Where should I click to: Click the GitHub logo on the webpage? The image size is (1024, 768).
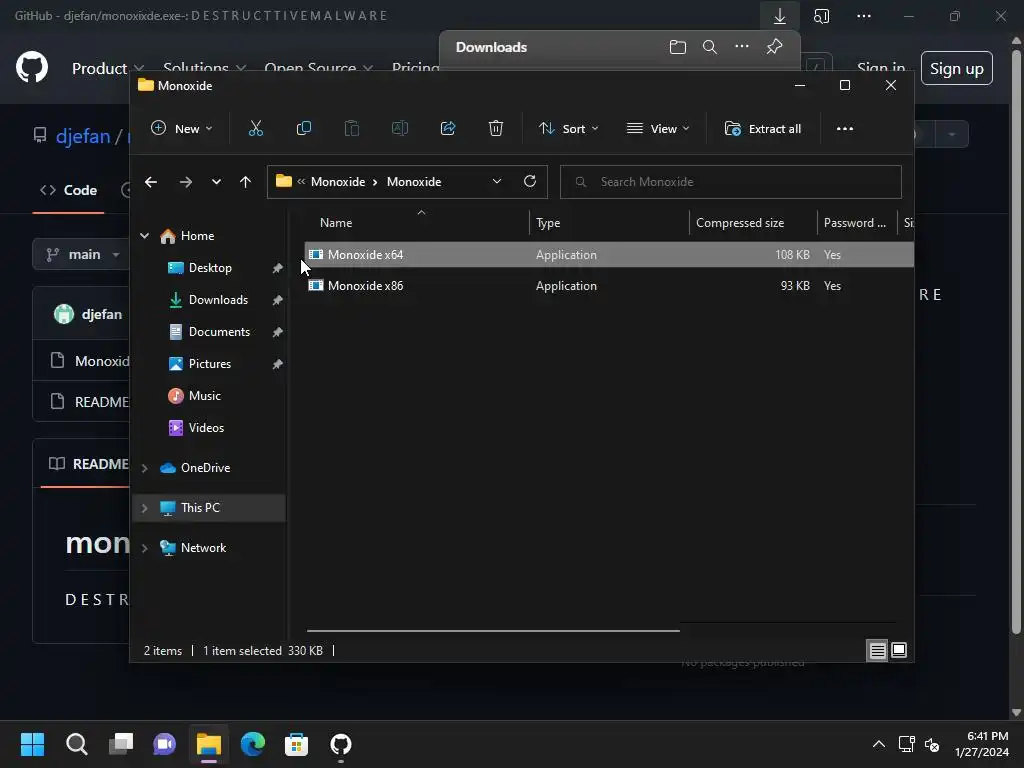32,67
